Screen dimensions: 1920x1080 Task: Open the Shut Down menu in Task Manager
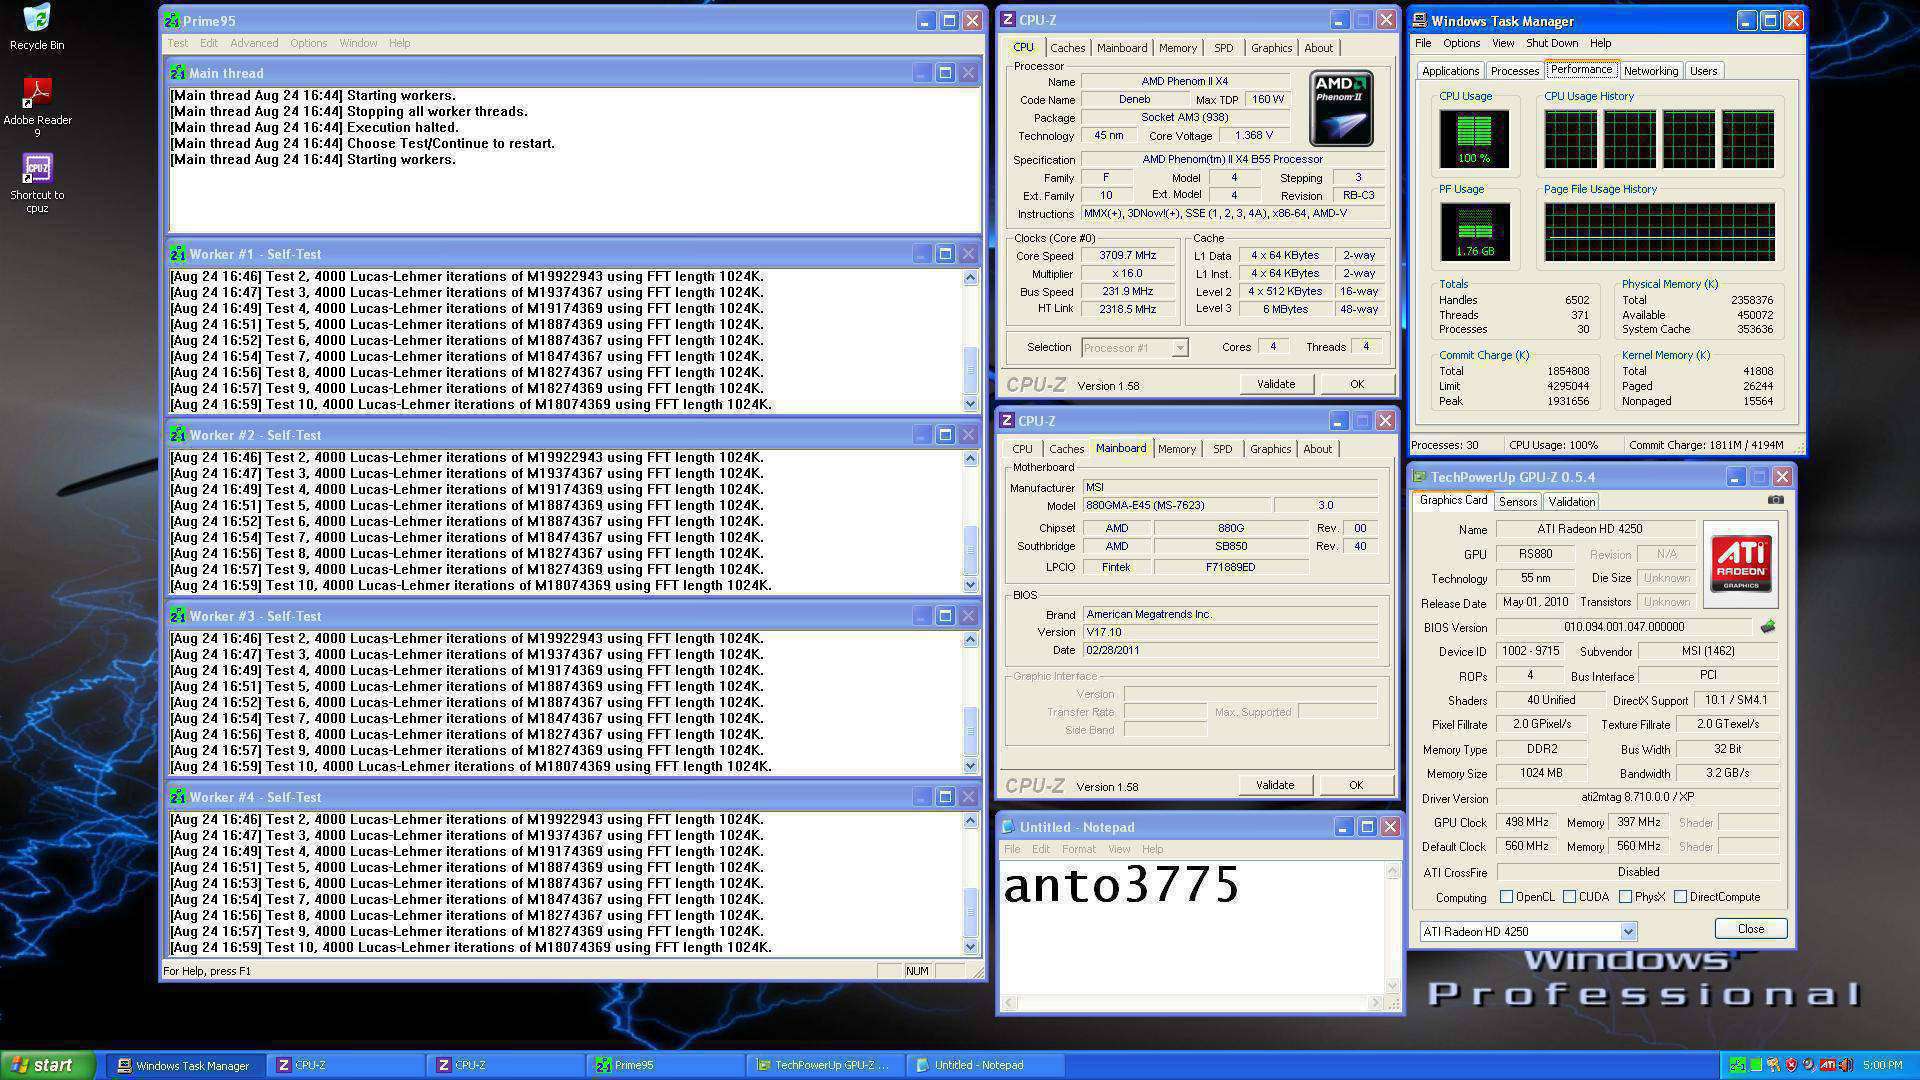tap(1552, 43)
